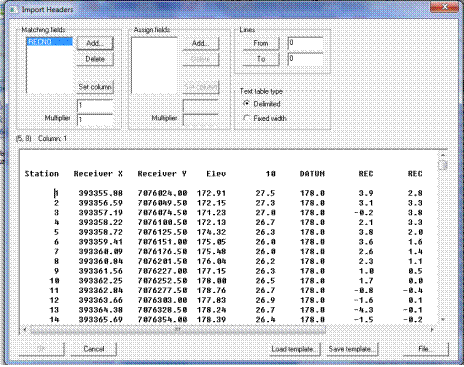Click station number 14 row
Screen dimensions: 464x367
(x=54, y=319)
